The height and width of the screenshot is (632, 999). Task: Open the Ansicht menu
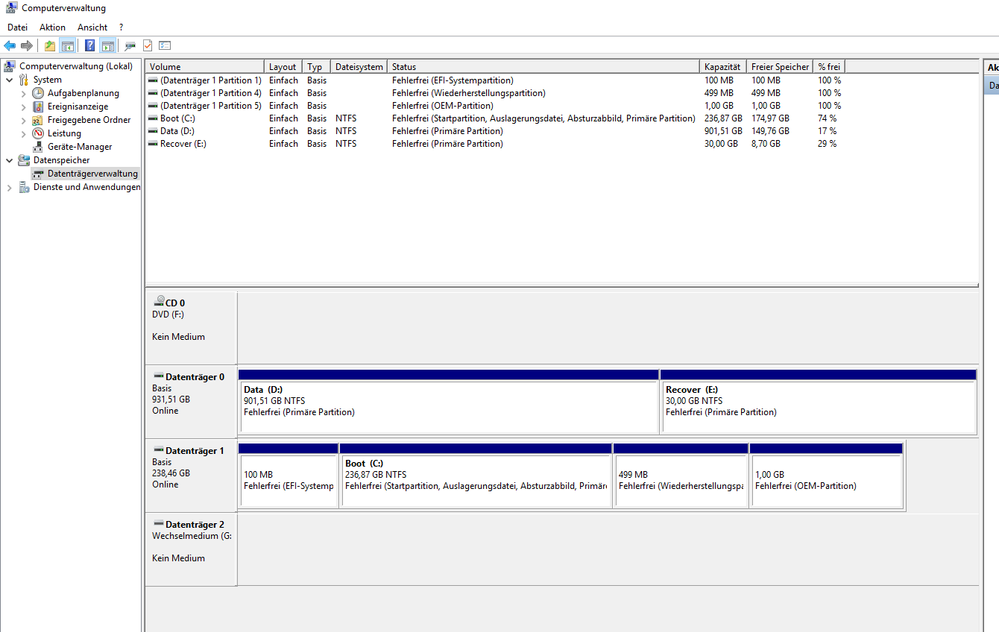click(92, 27)
